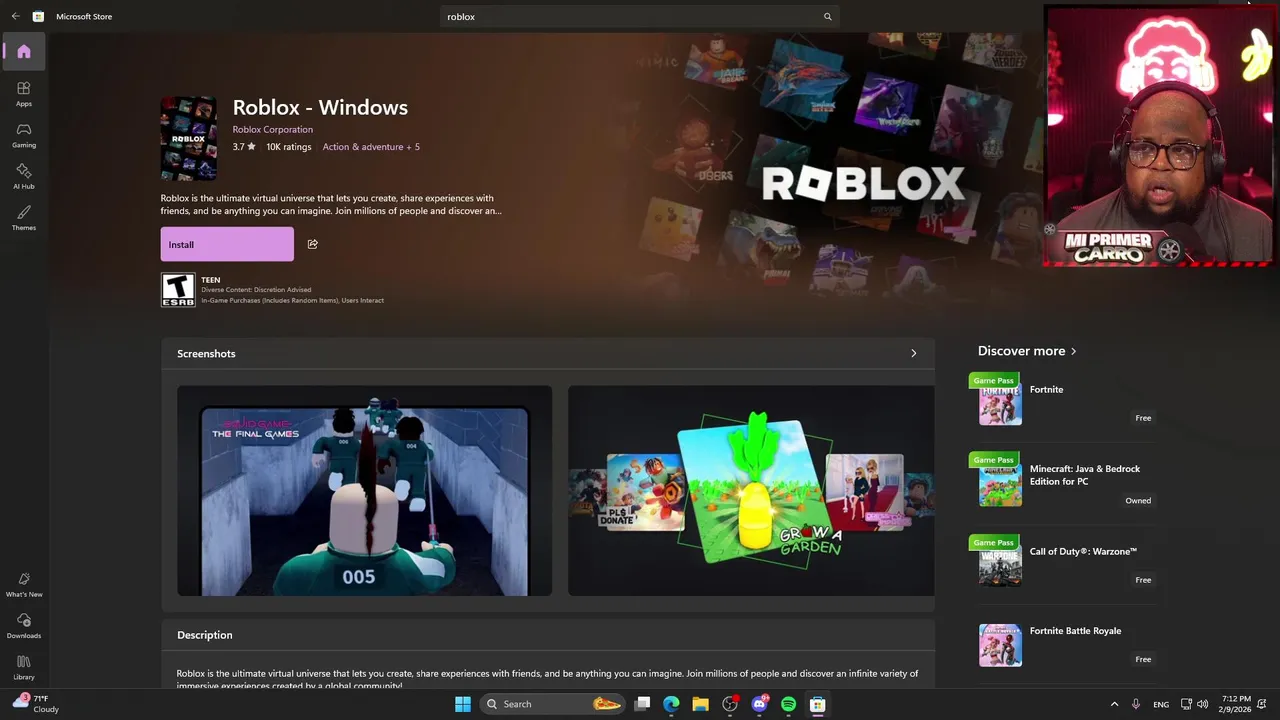Screen dimensions: 1280x720
Task: Click the 10K ratings text
Action: point(288,147)
